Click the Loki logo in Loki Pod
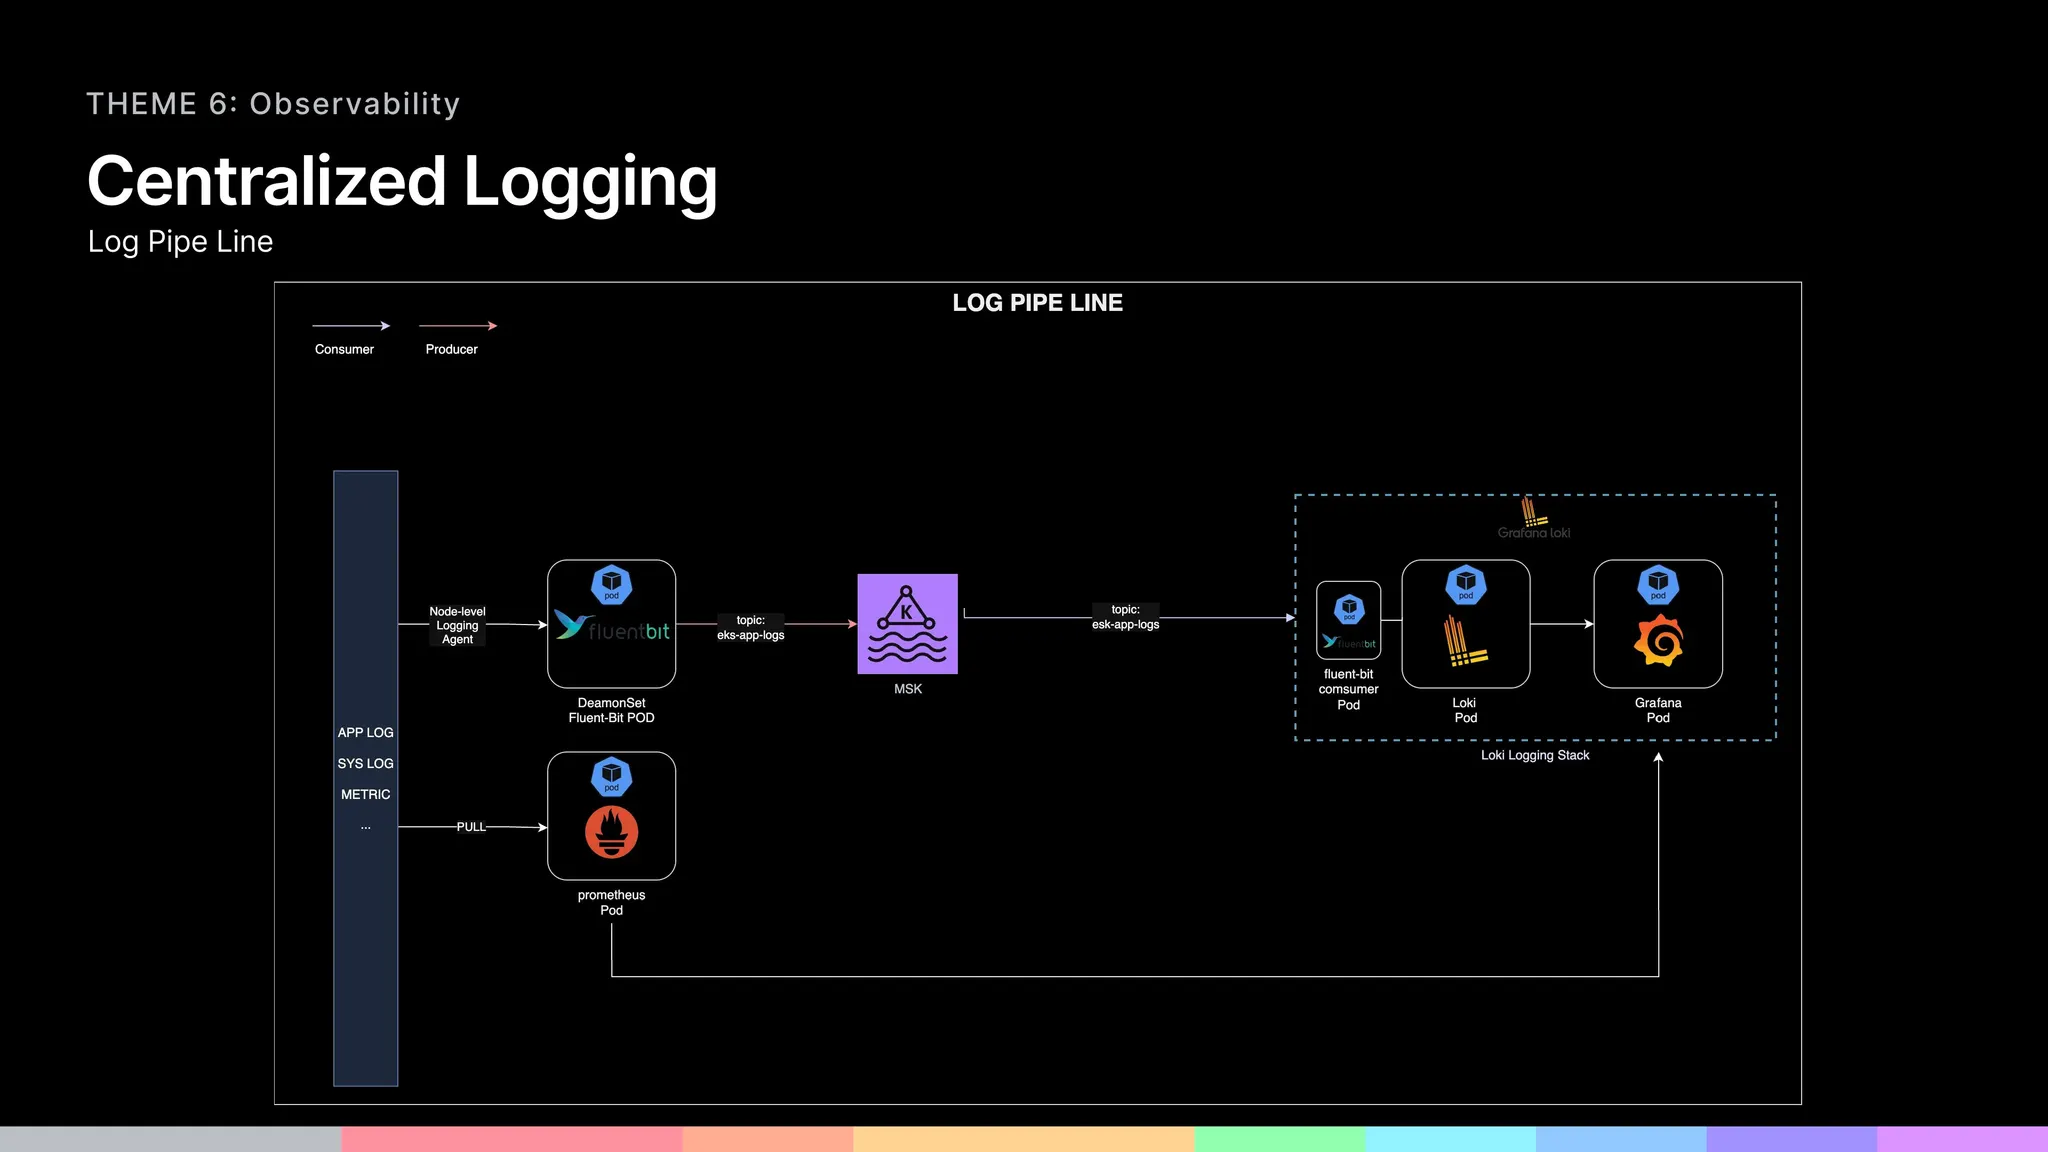The height and width of the screenshot is (1152, 2048). pos(1465,642)
